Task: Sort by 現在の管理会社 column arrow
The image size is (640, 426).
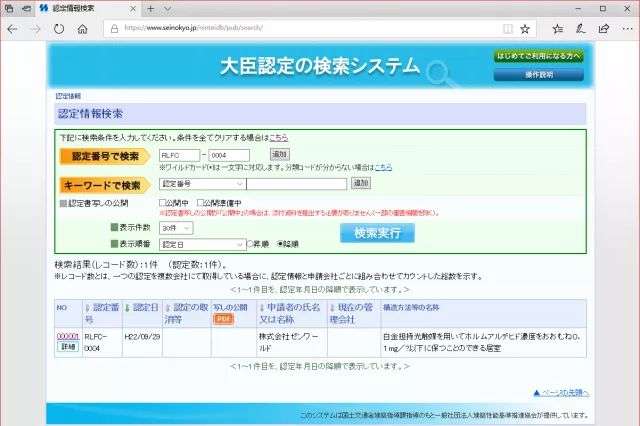Action: [x=332, y=308]
